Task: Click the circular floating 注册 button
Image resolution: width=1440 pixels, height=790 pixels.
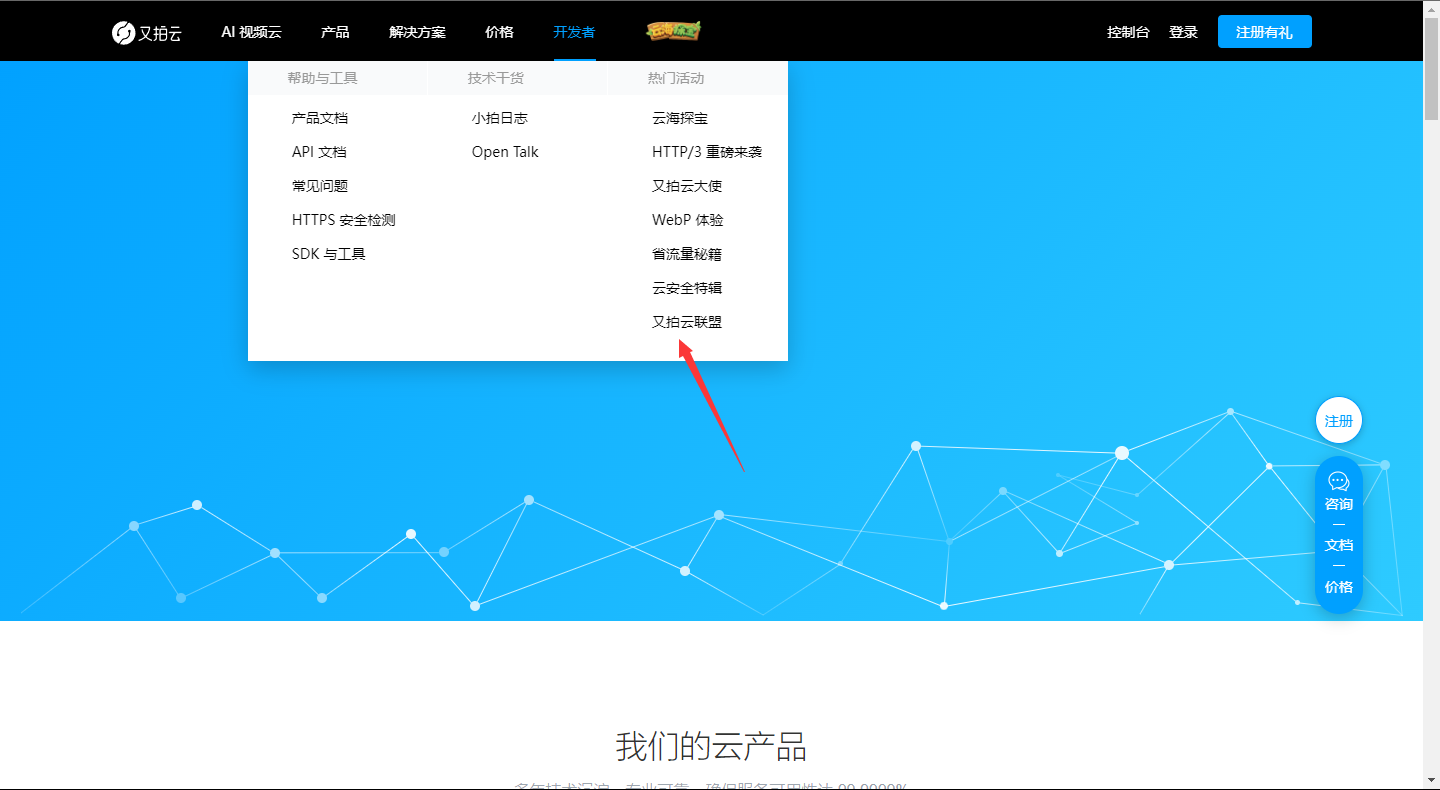Action: (1338, 420)
